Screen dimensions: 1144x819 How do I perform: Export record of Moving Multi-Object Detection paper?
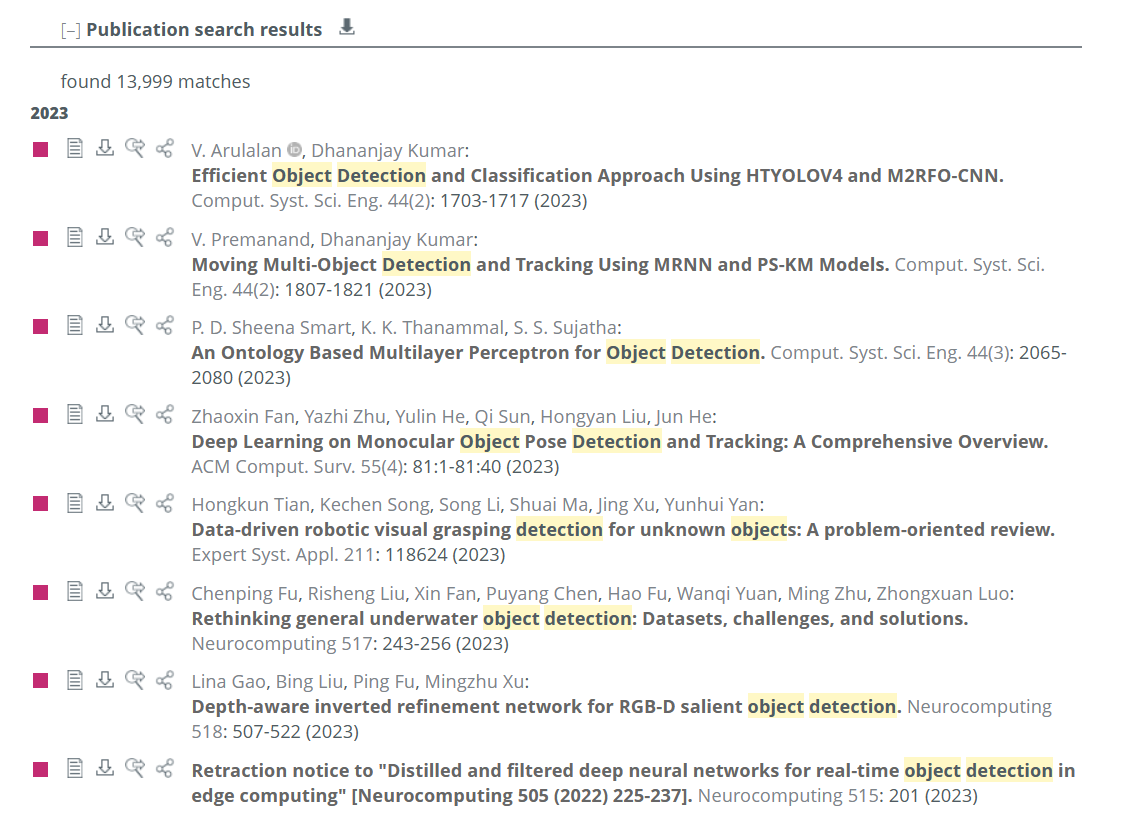click(105, 237)
